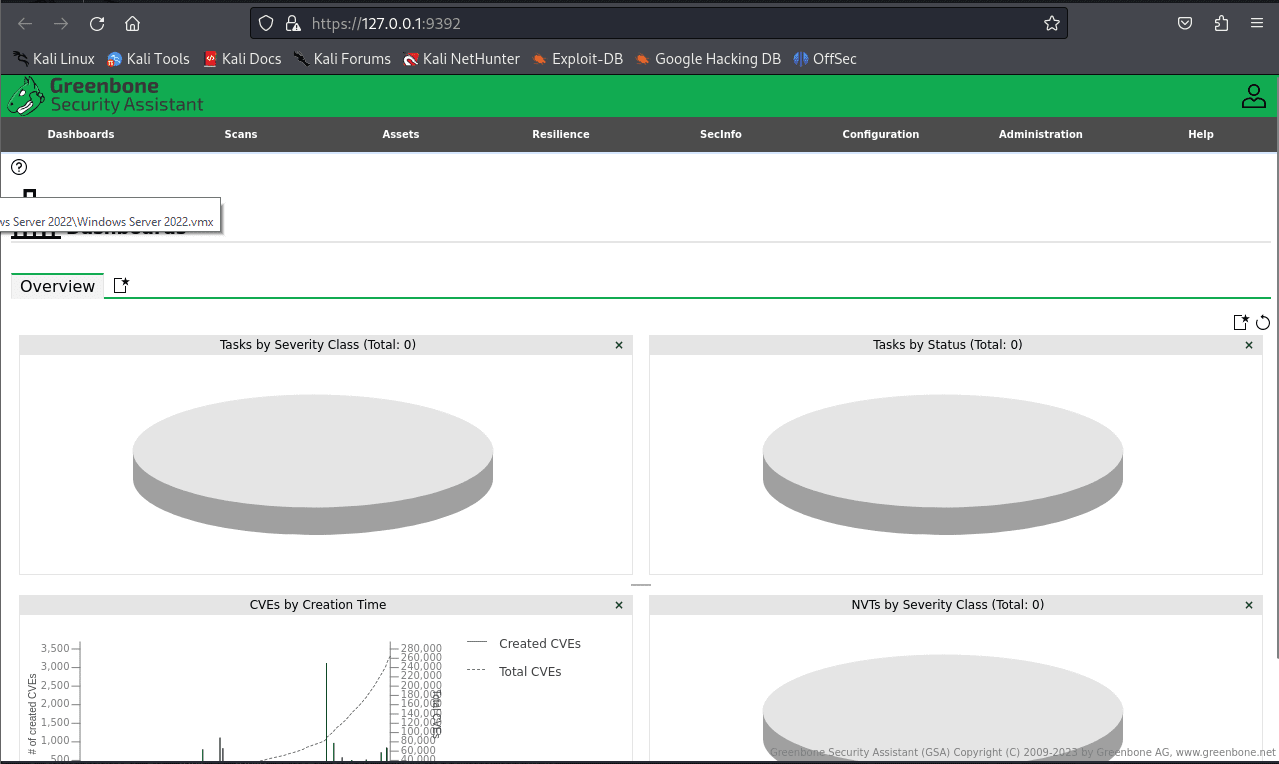Open the Scans menu
This screenshot has width=1279, height=764.
pyautogui.click(x=240, y=134)
